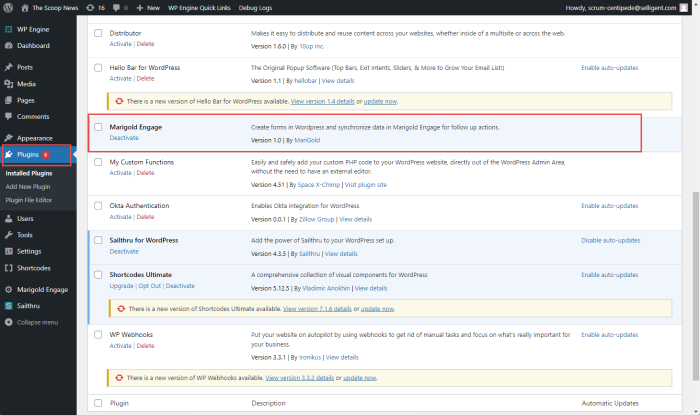
Task: Click the updates icon in admin bar
Action: click(91, 7)
